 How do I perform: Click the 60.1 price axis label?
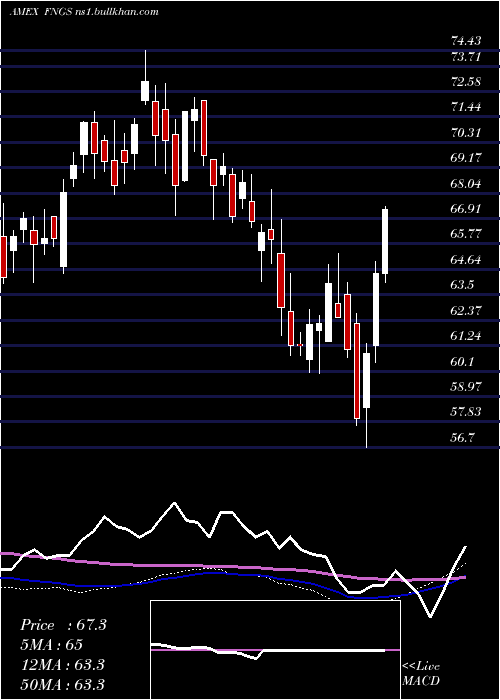(x=462, y=361)
